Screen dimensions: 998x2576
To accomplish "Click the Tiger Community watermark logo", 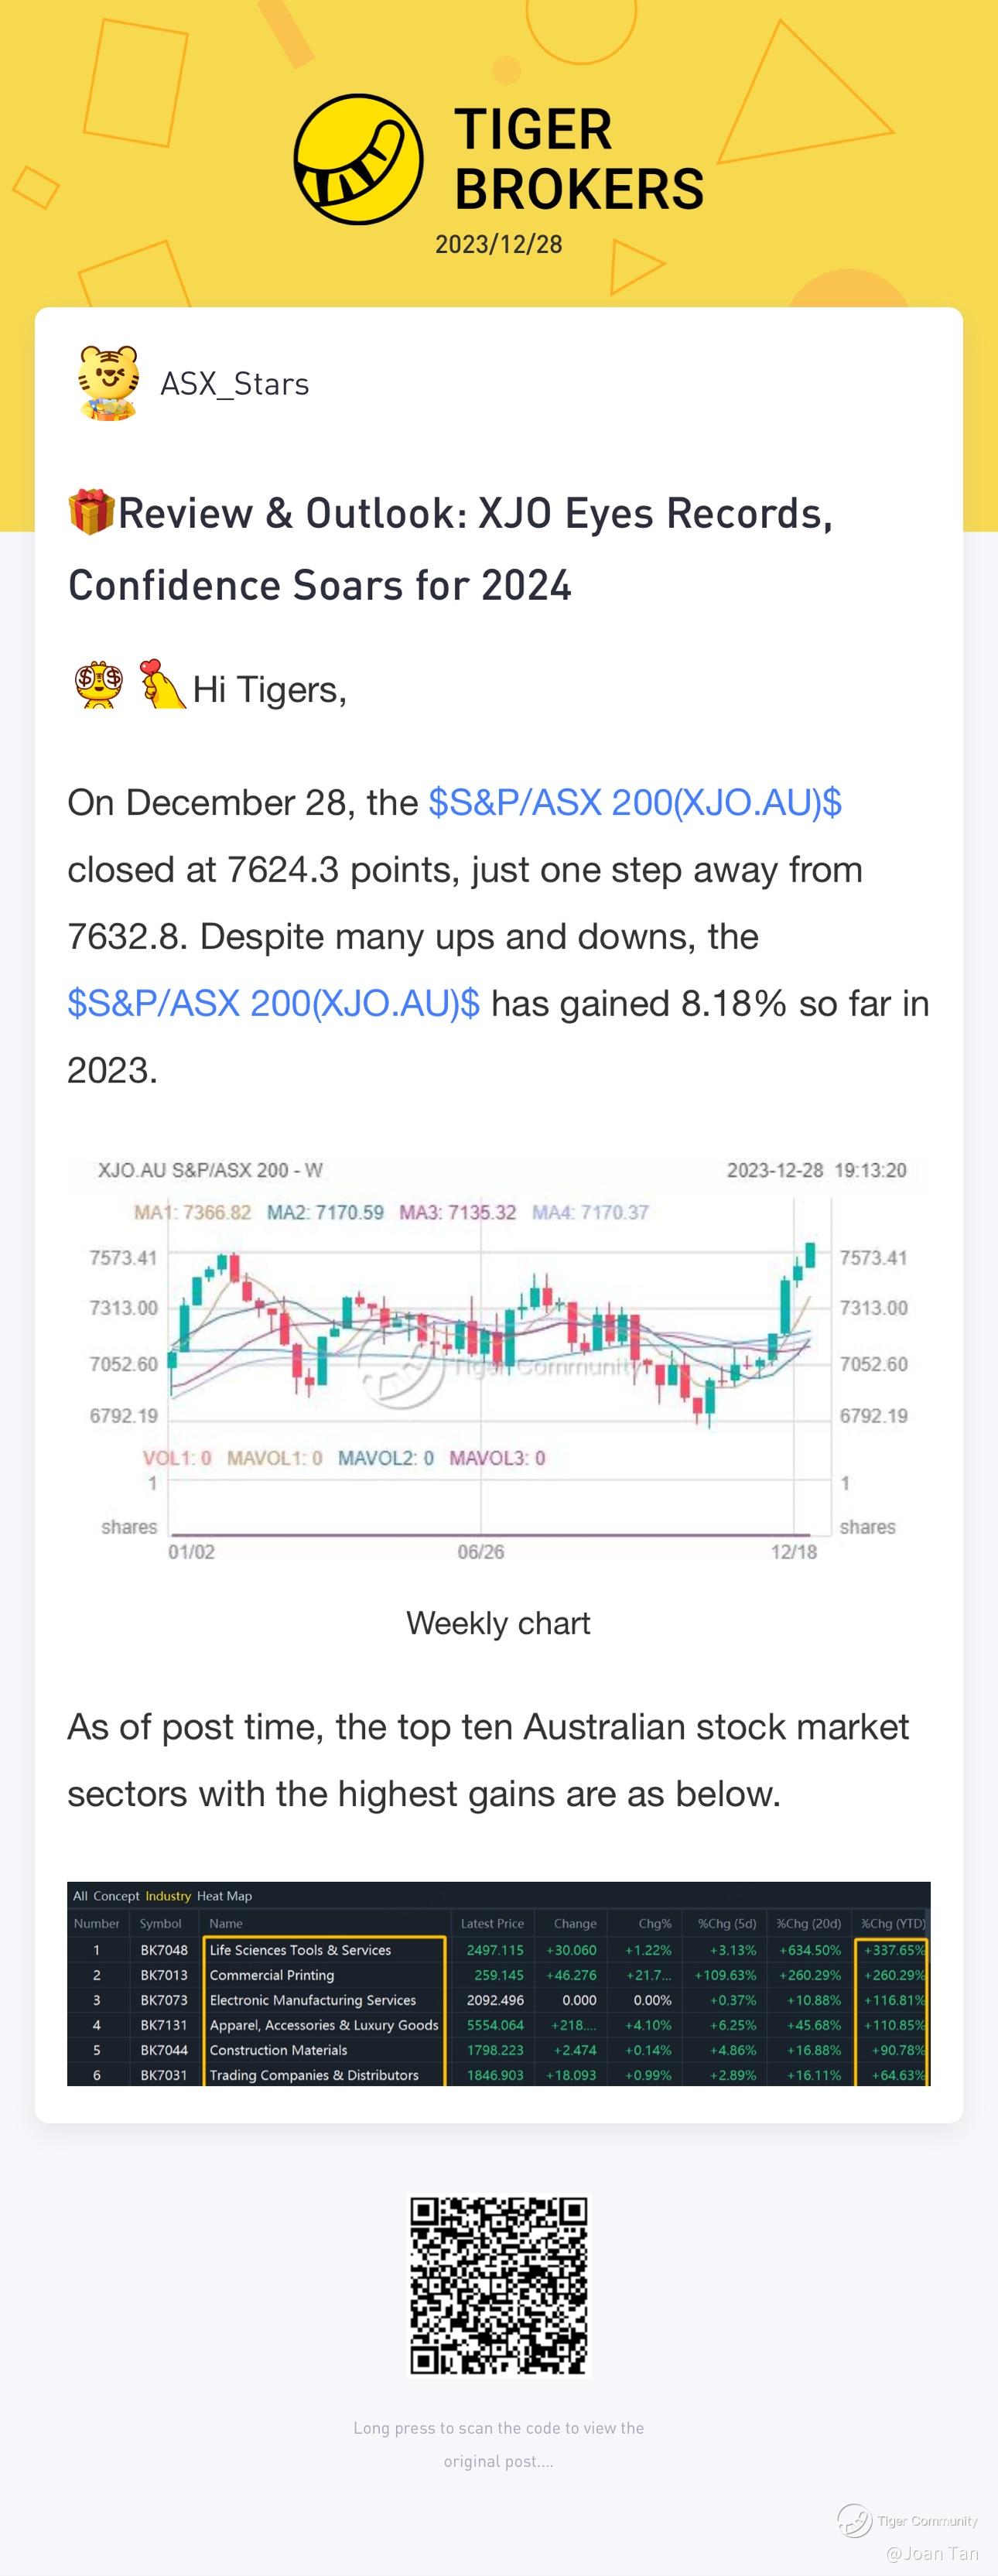I will [856, 2521].
